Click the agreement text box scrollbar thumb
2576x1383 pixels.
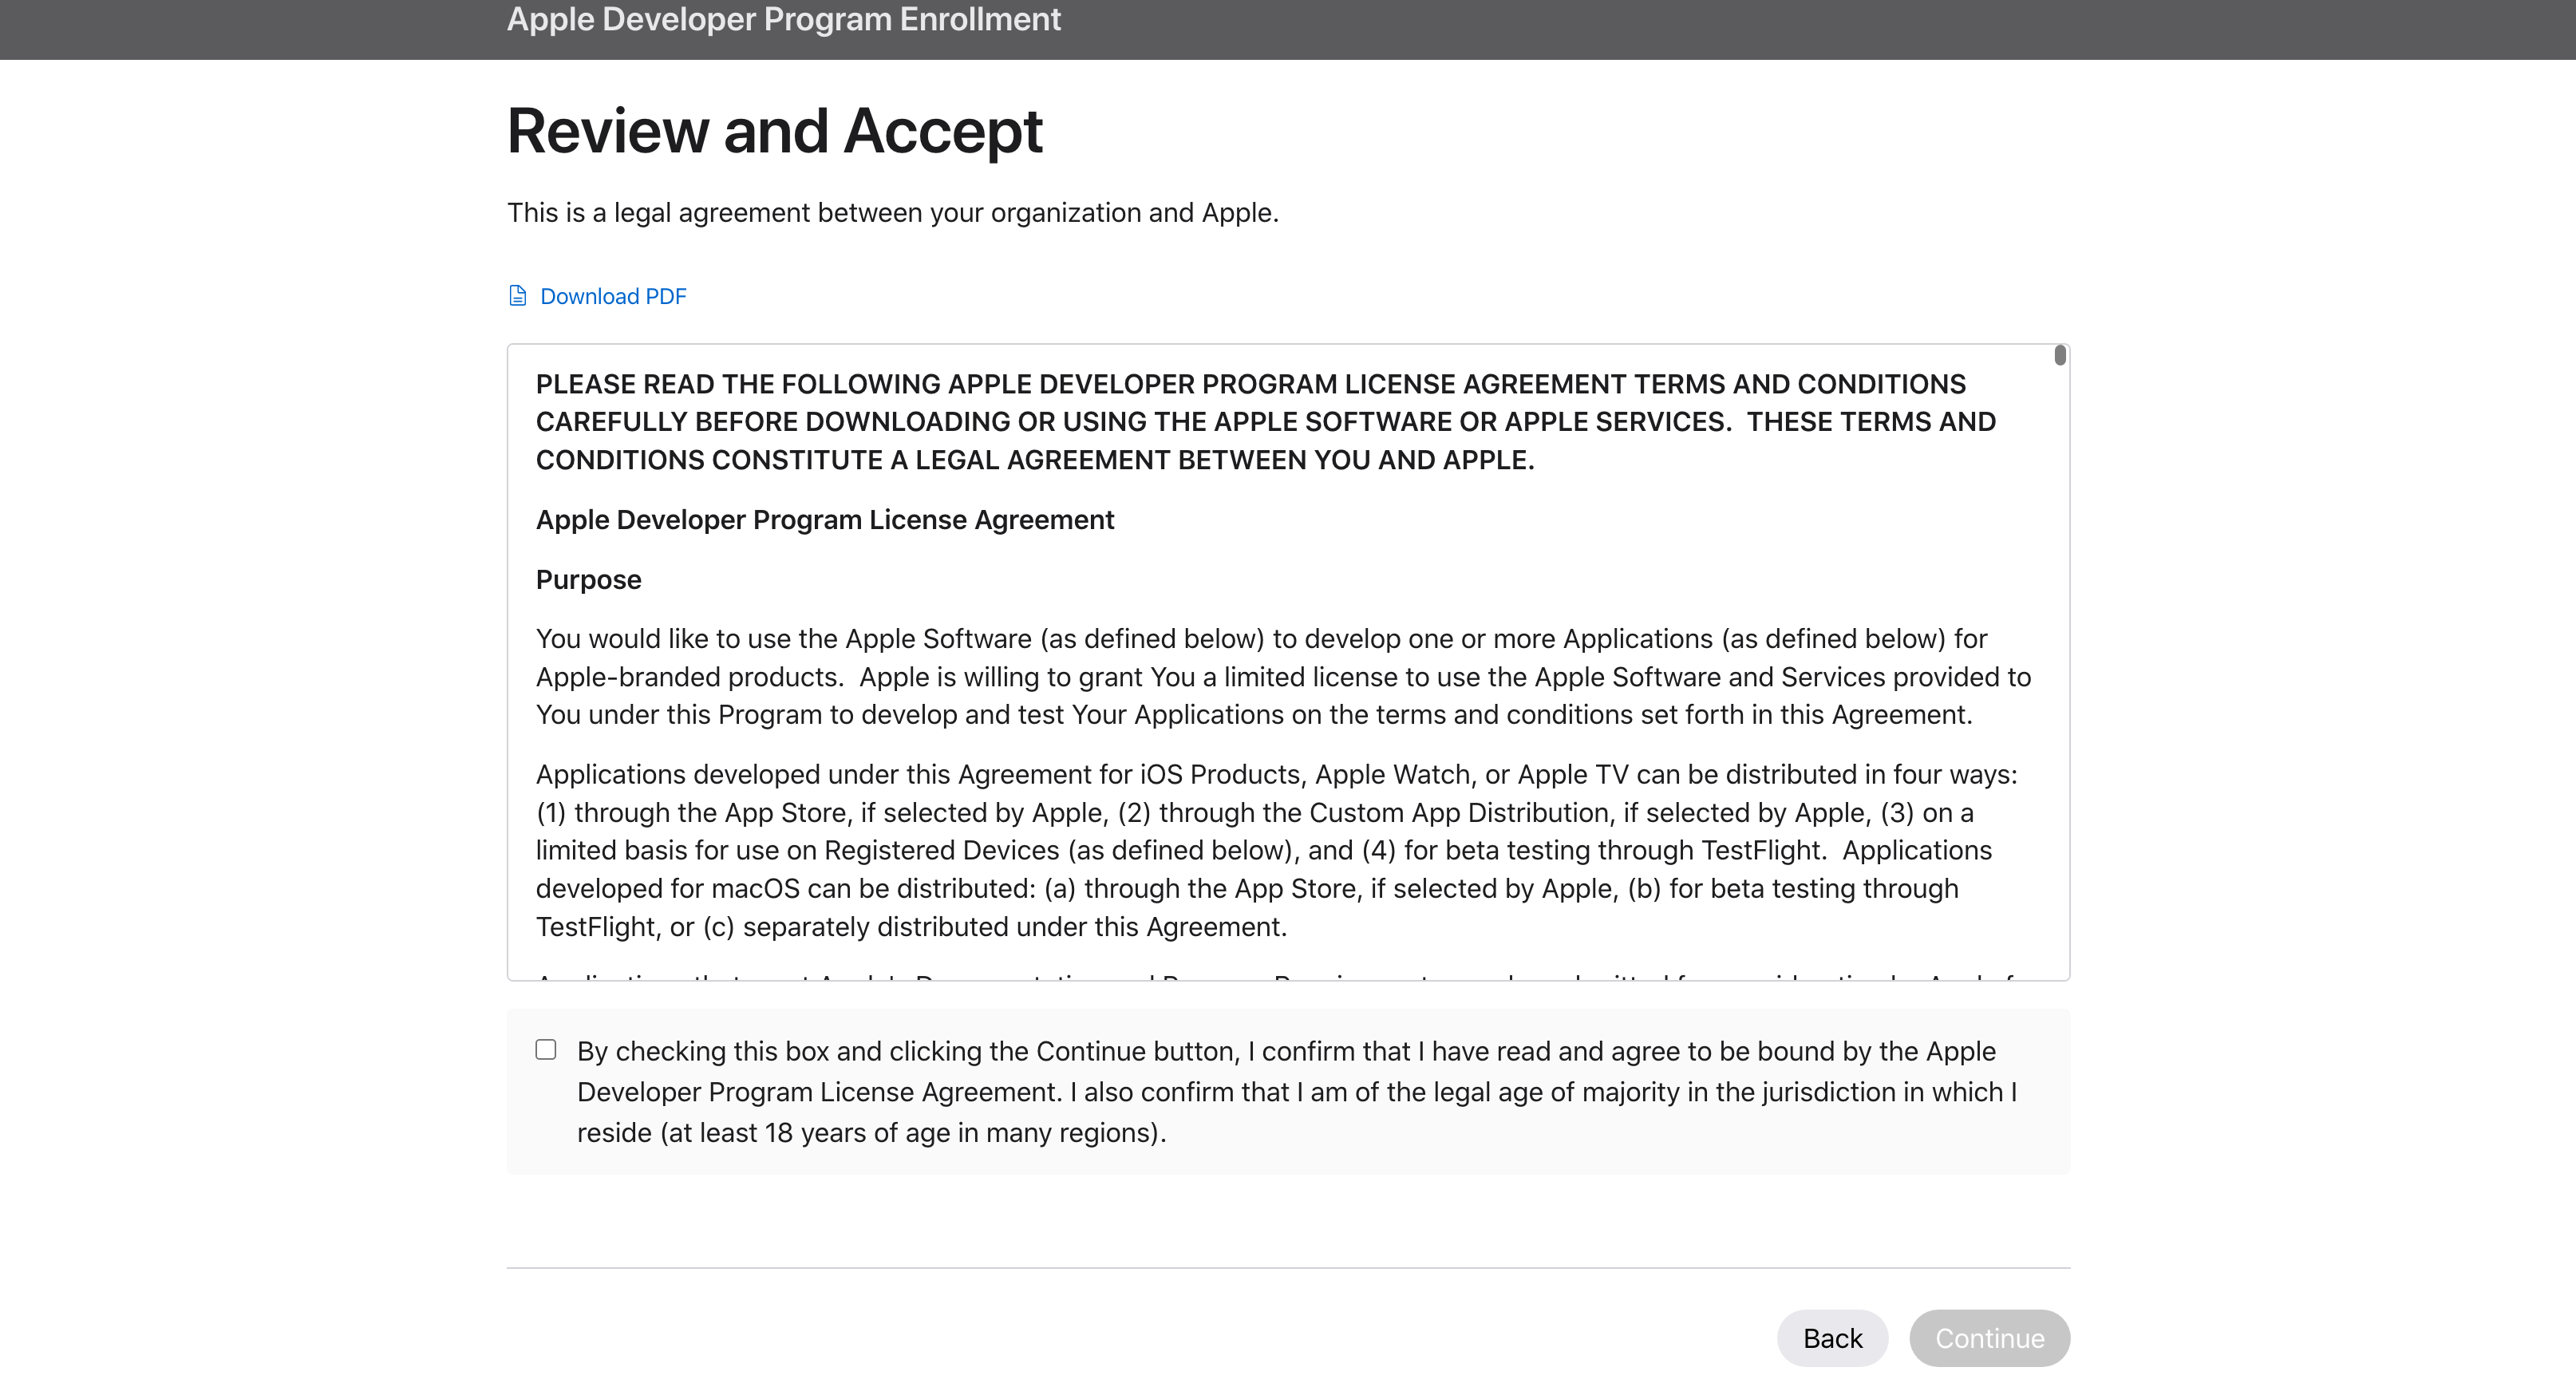click(2060, 355)
